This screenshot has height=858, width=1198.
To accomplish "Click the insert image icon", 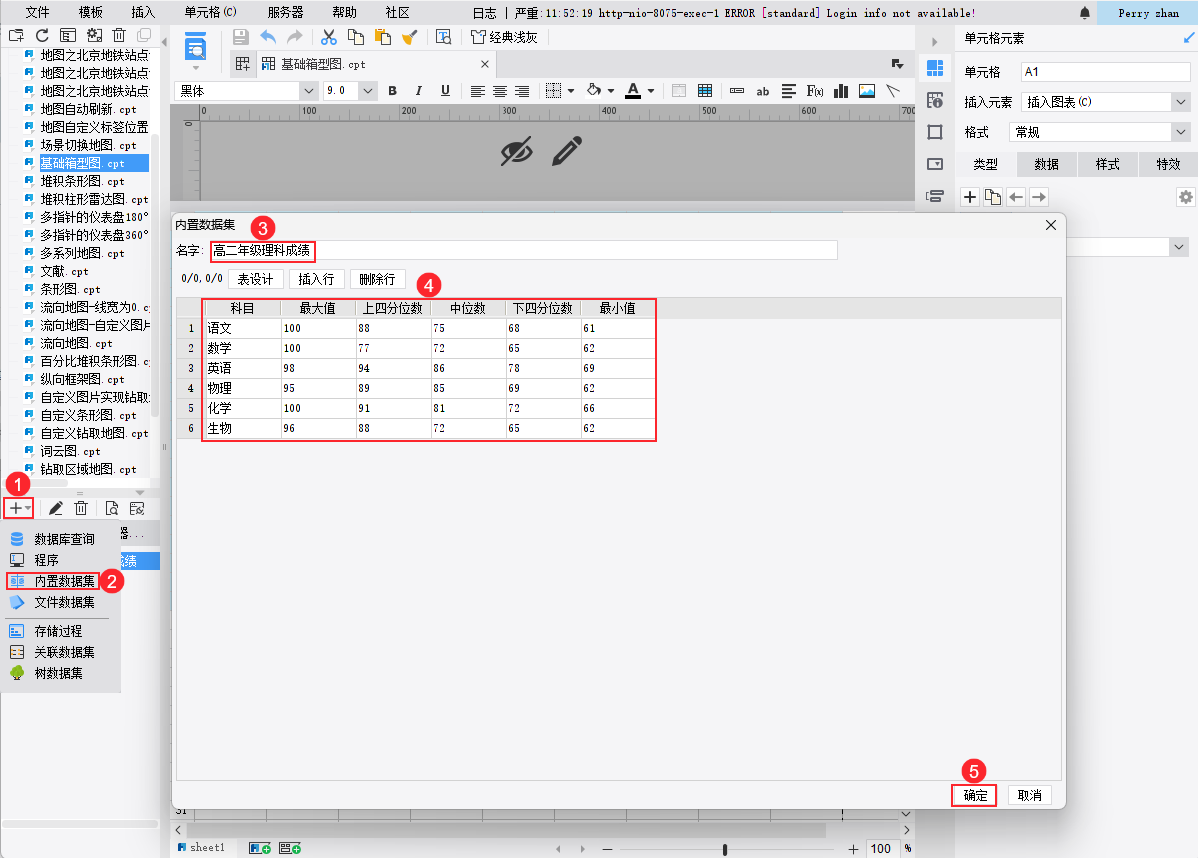I will (867, 91).
